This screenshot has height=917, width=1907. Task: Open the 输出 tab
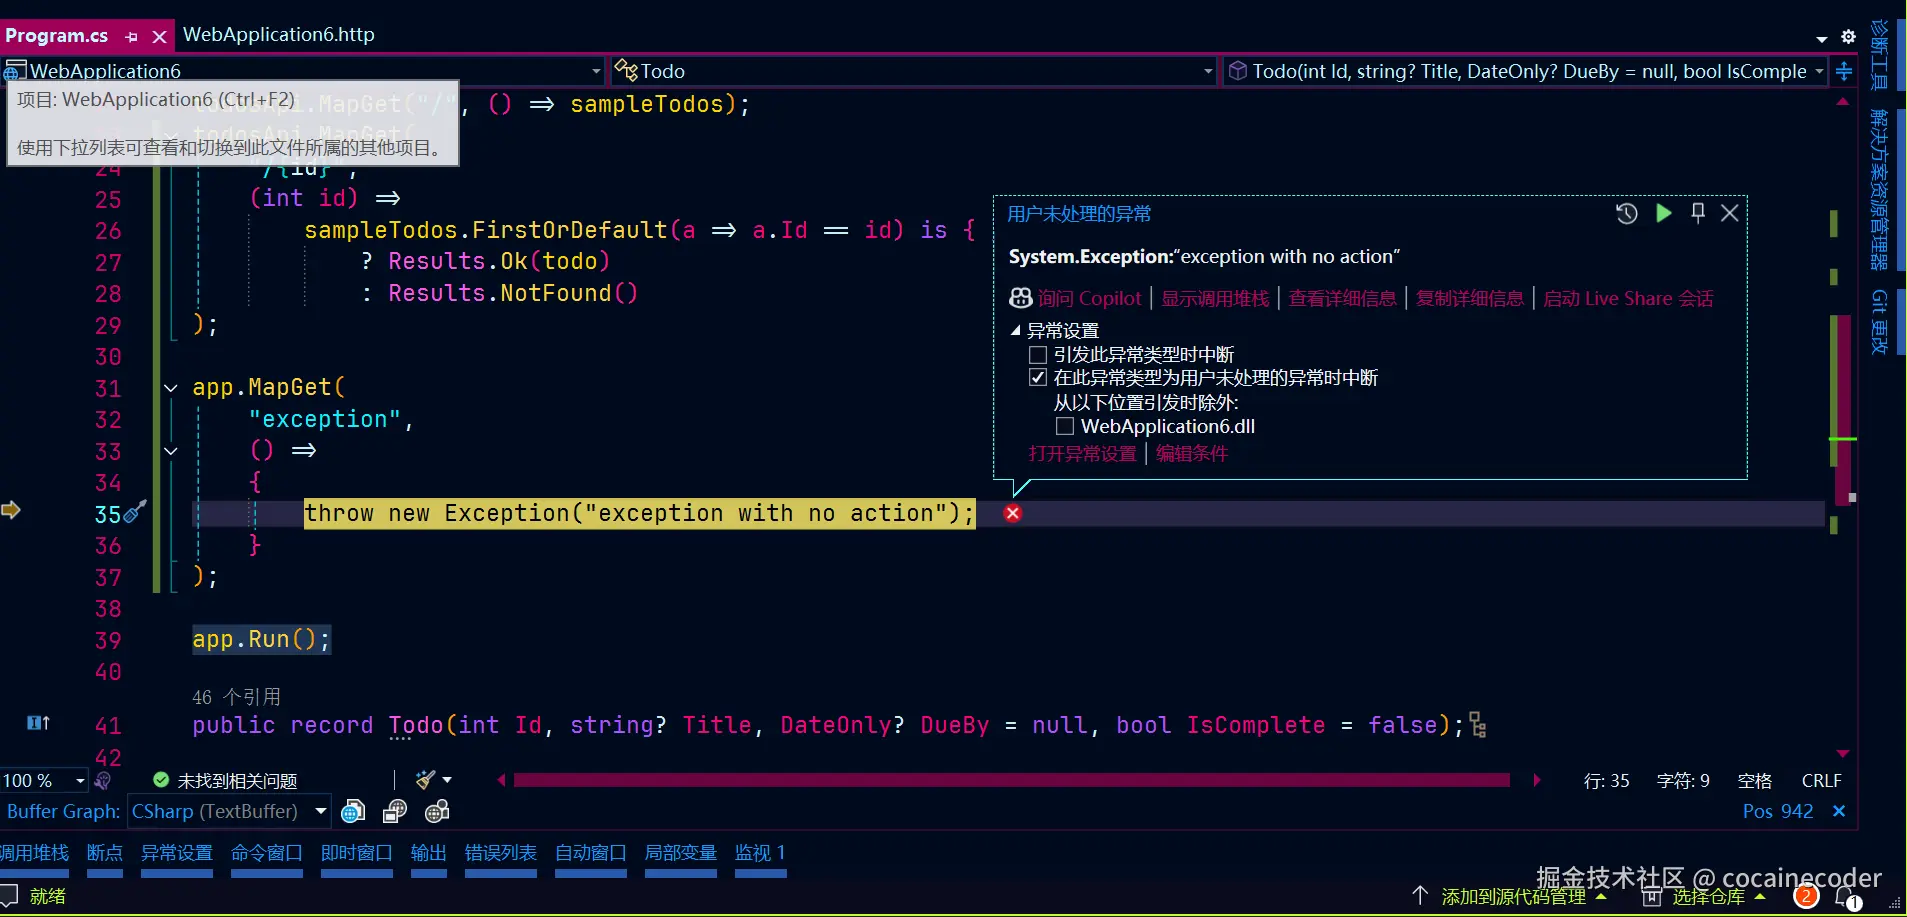point(429,853)
